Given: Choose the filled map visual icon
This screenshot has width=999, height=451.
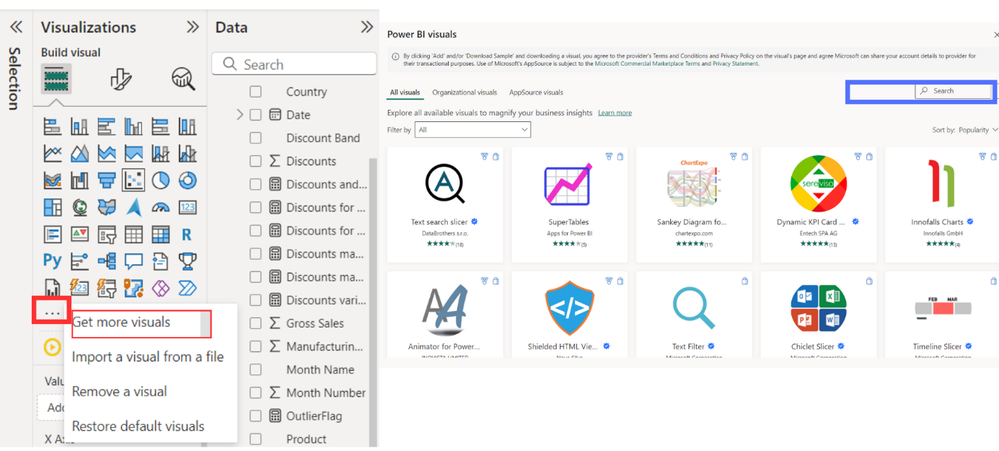Looking at the screenshot, I should (106, 207).
